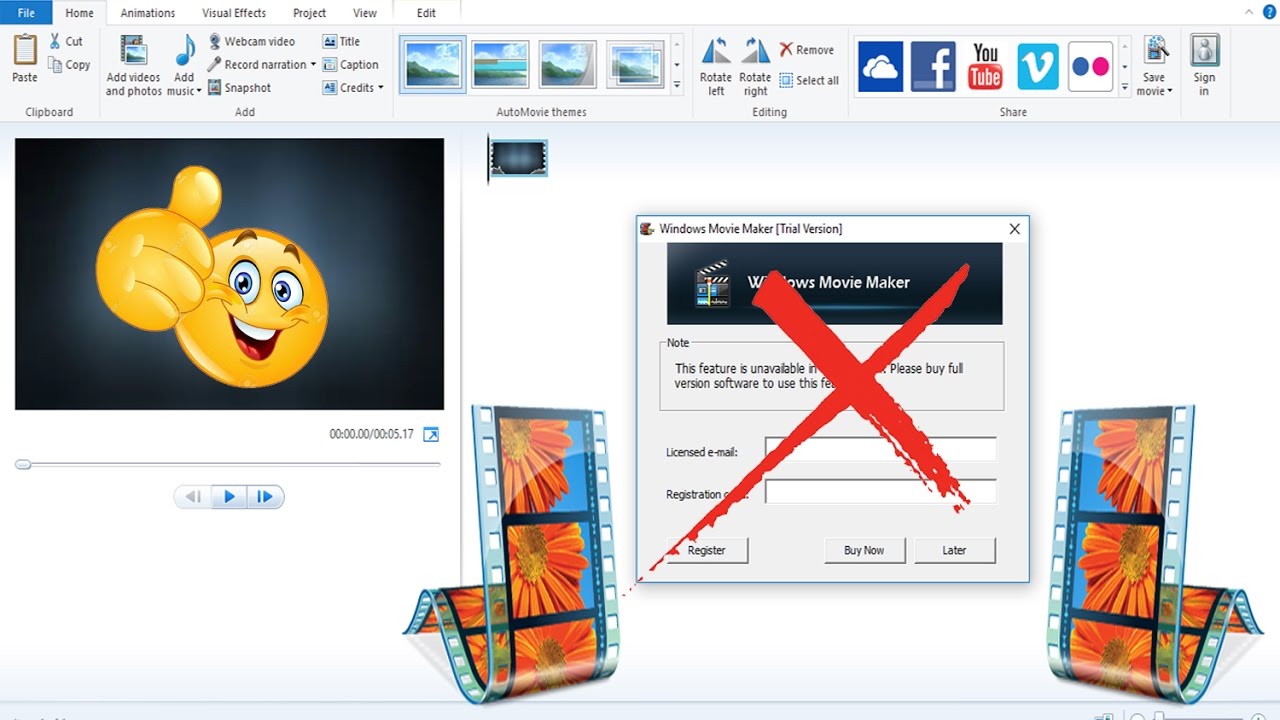
Task: Open the Edit tab
Action: pos(426,13)
